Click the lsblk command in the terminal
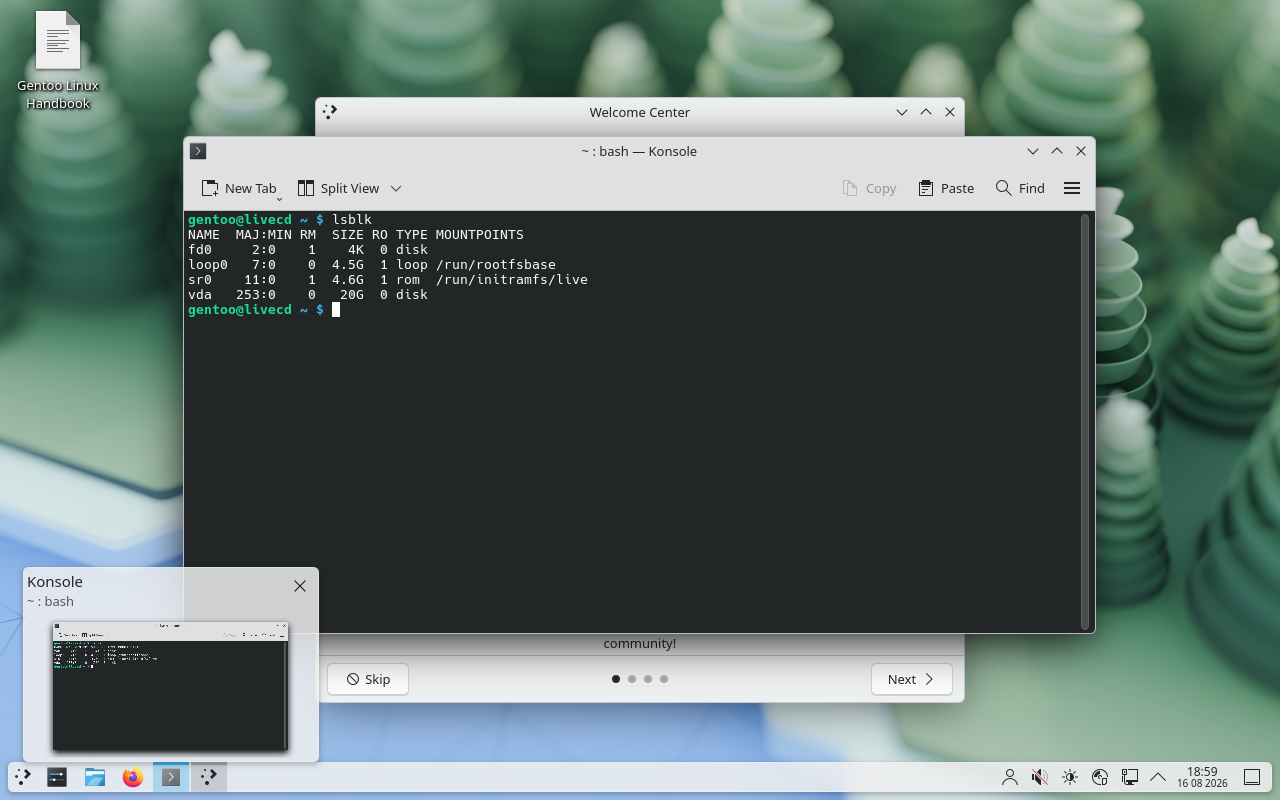 (x=352, y=219)
